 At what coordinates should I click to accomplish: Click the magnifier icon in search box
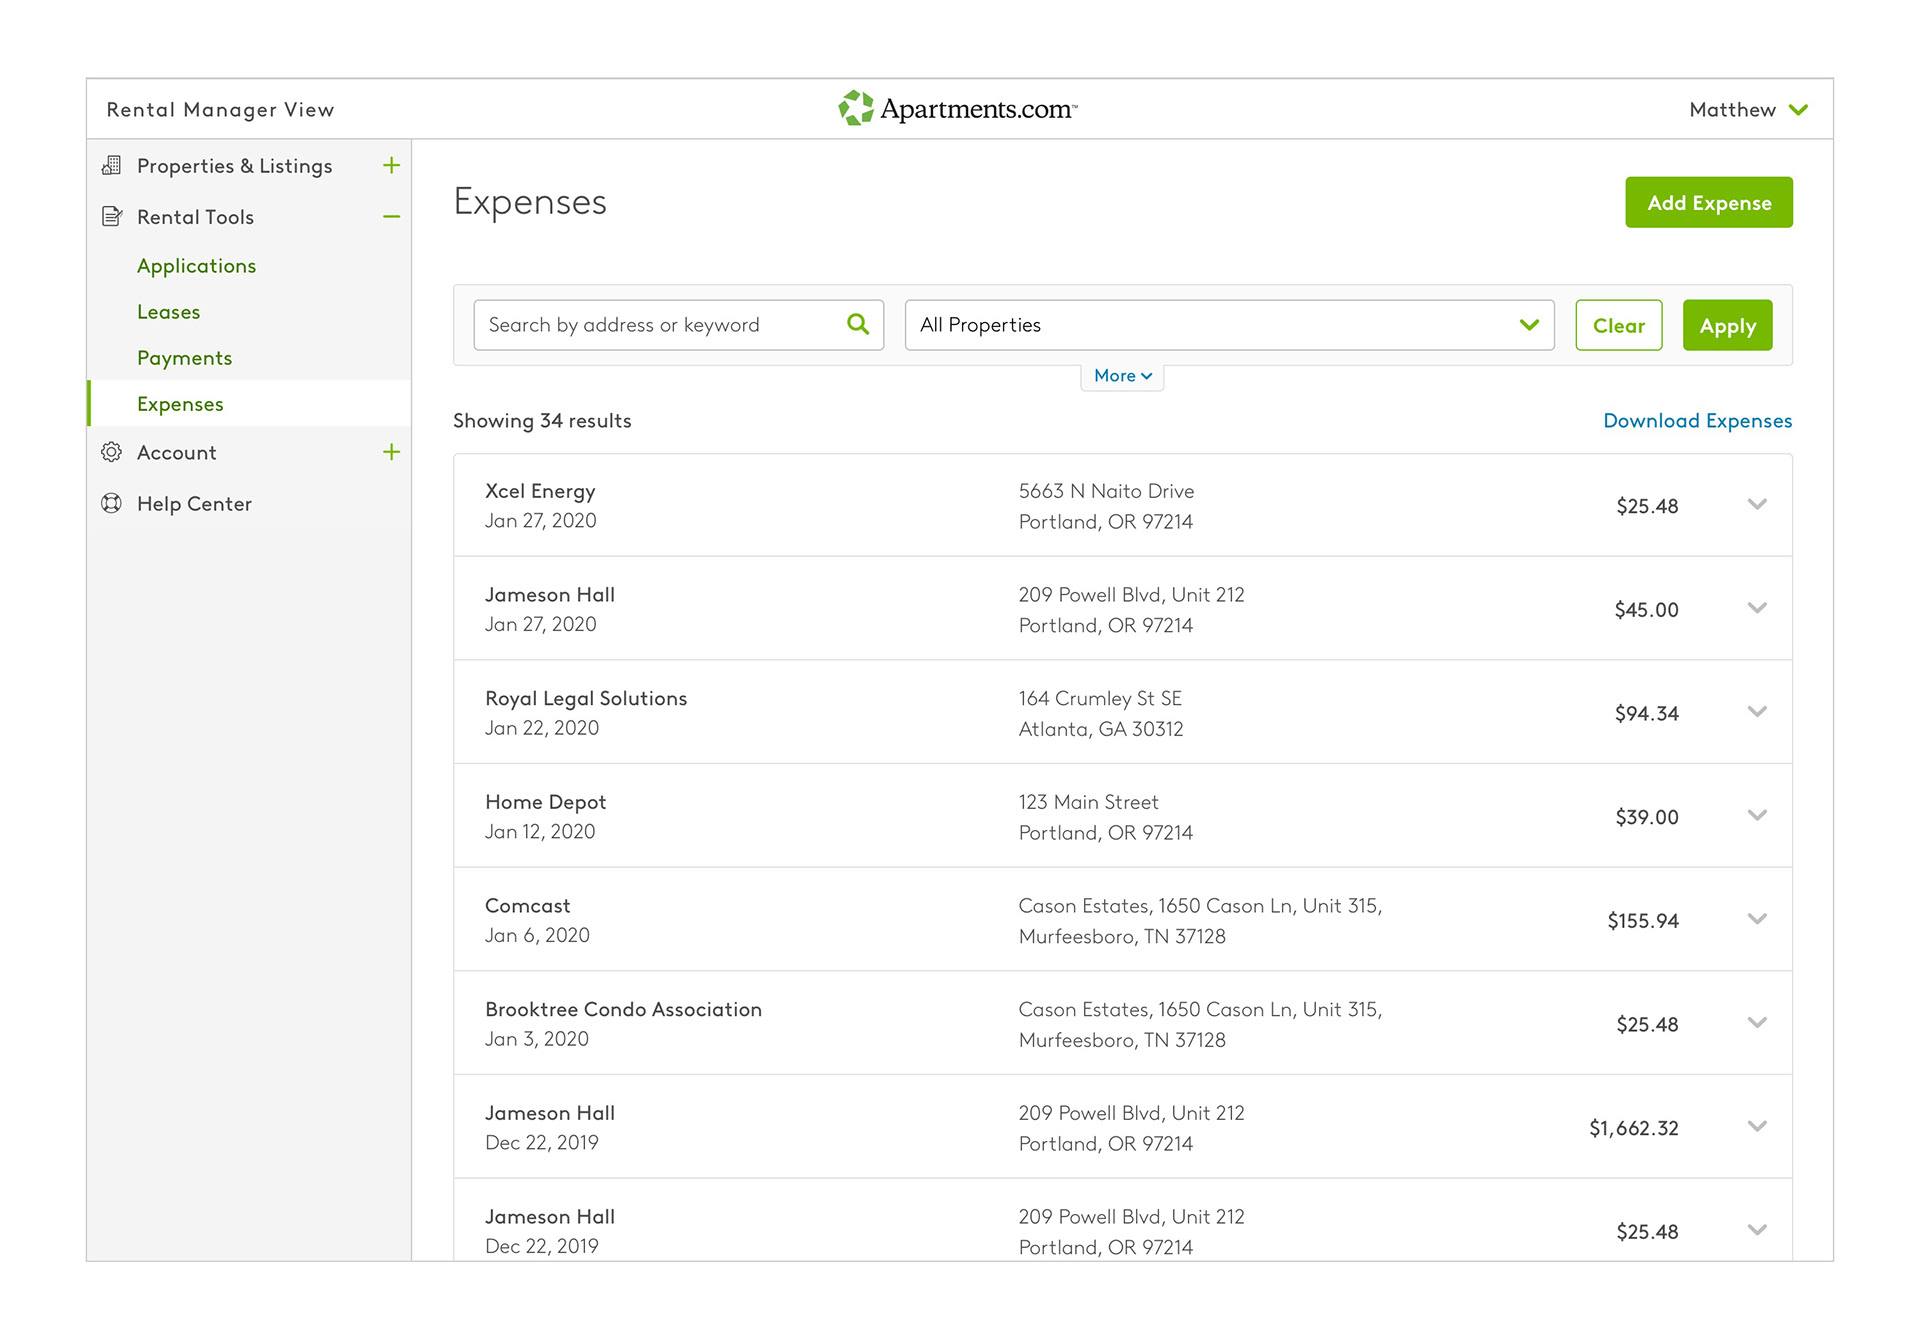click(x=858, y=324)
